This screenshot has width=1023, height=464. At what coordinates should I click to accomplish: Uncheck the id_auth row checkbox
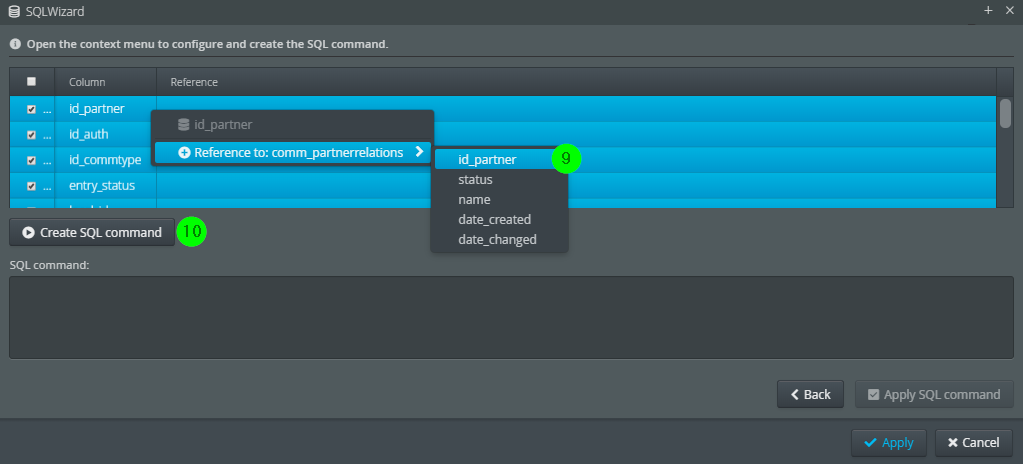(x=31, y=134)
